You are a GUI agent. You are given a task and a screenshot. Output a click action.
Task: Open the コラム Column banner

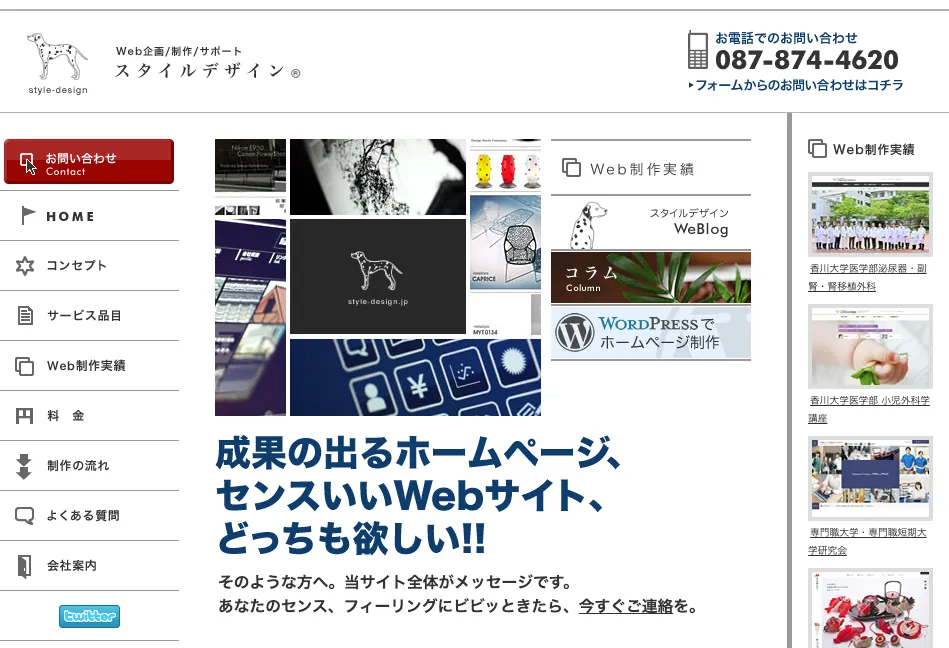click(651, 277)
